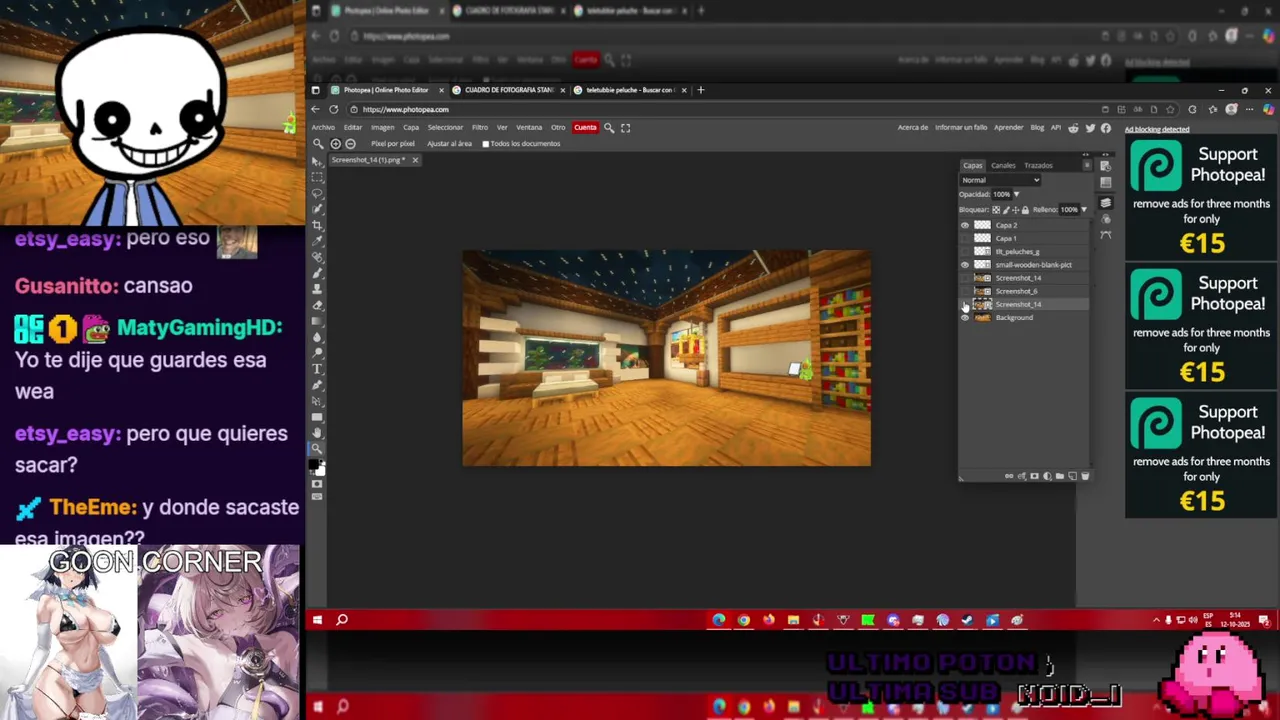Delete layer with trash icon

tap(1085, 476)
